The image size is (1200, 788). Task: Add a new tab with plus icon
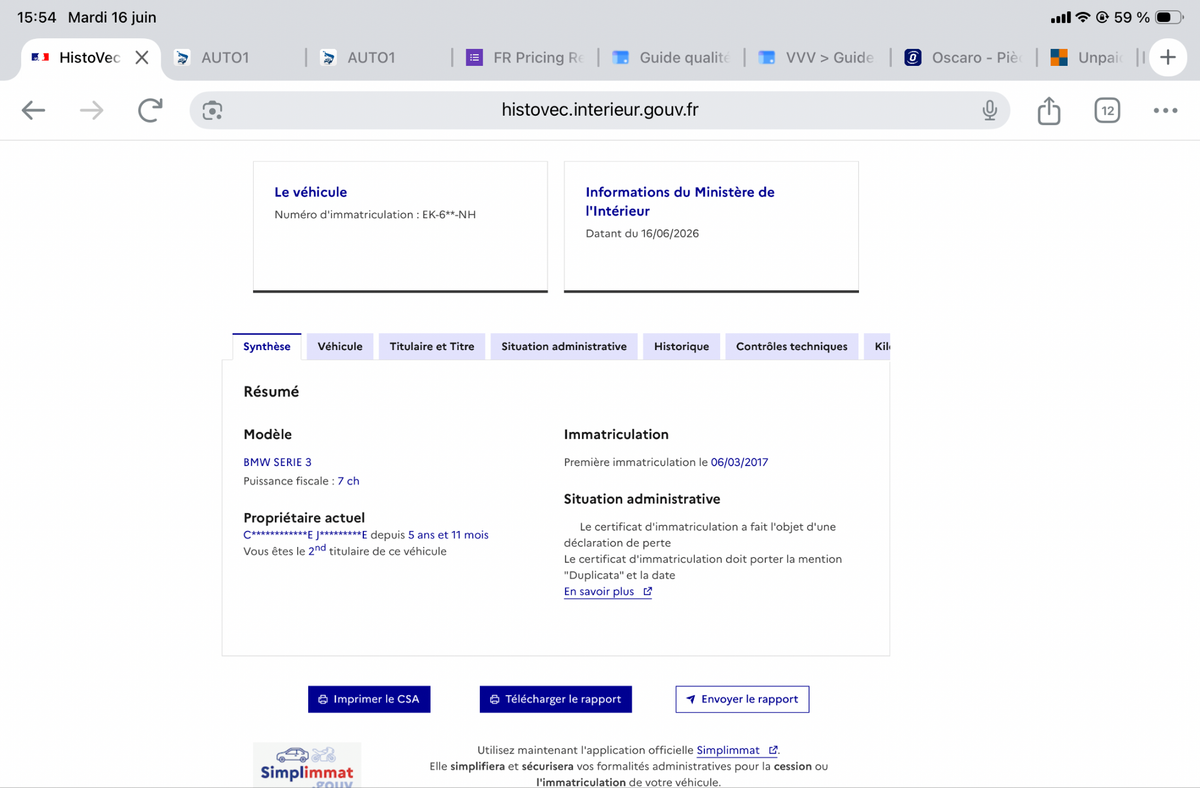(x=1167, y=58)
